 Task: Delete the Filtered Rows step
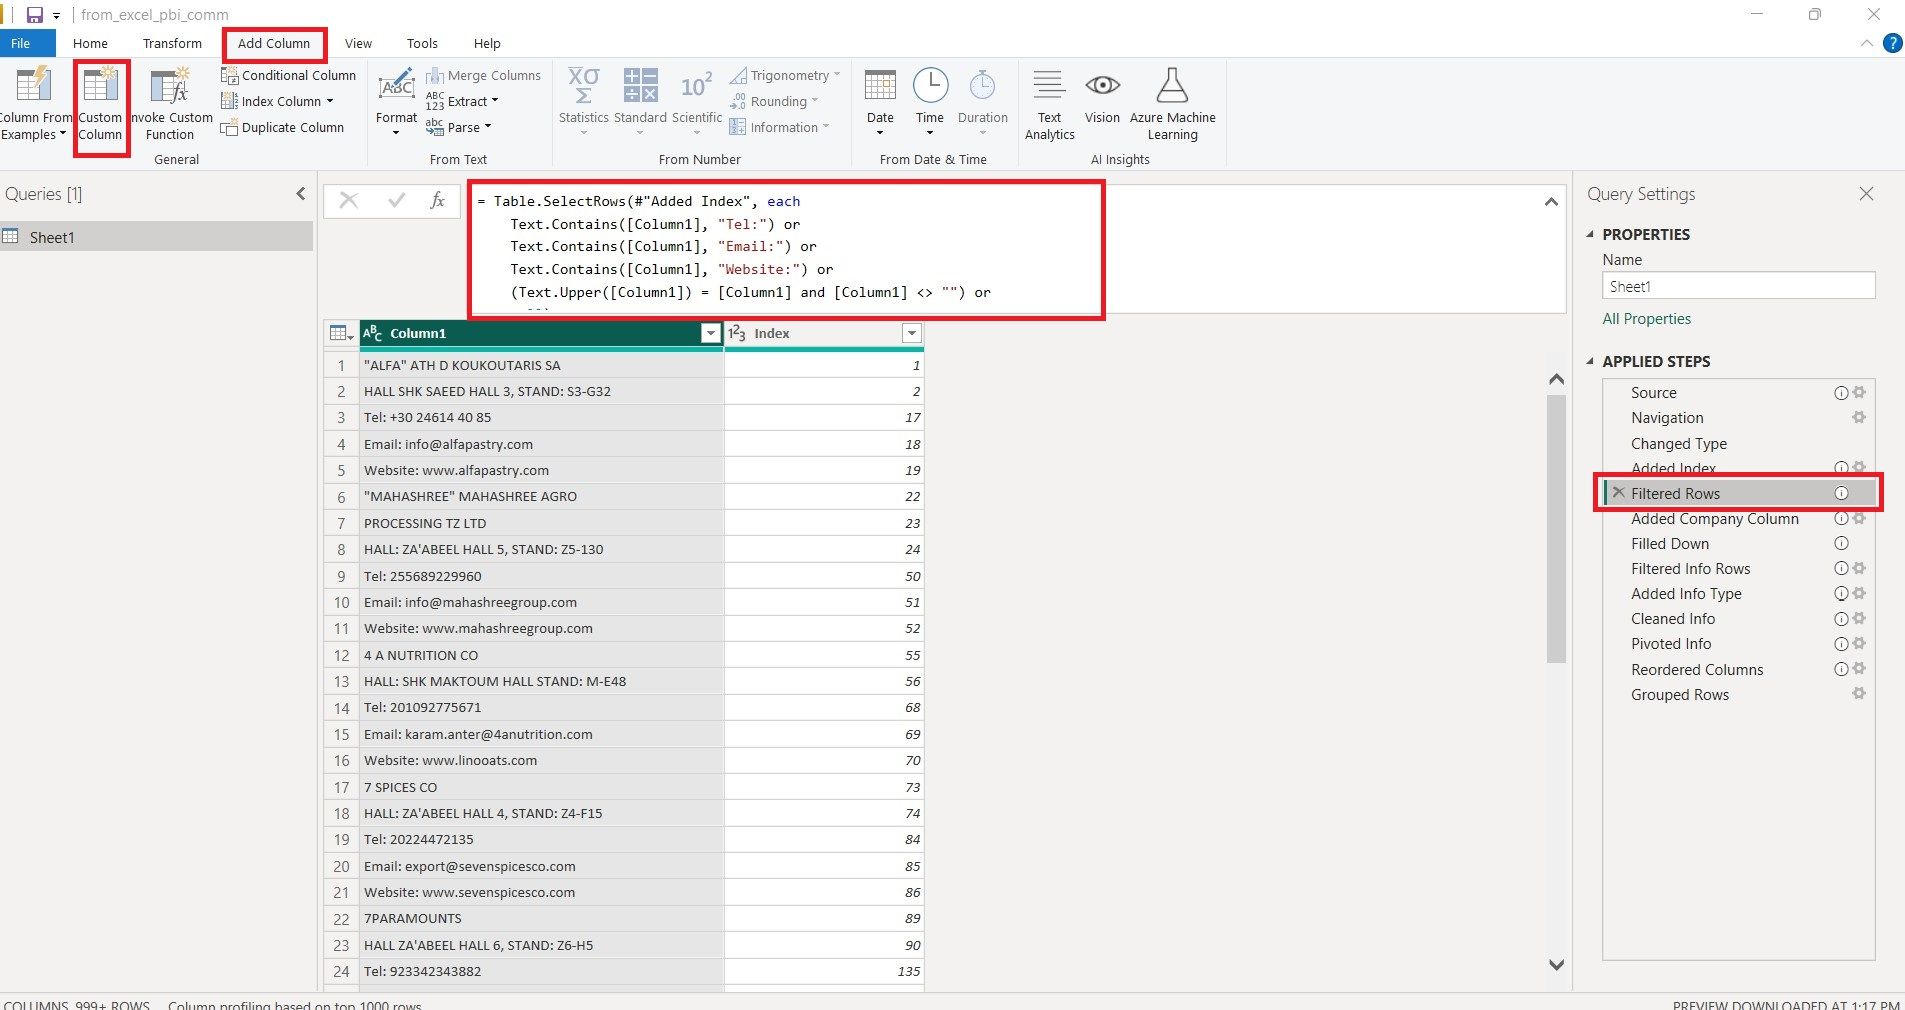1618,493
